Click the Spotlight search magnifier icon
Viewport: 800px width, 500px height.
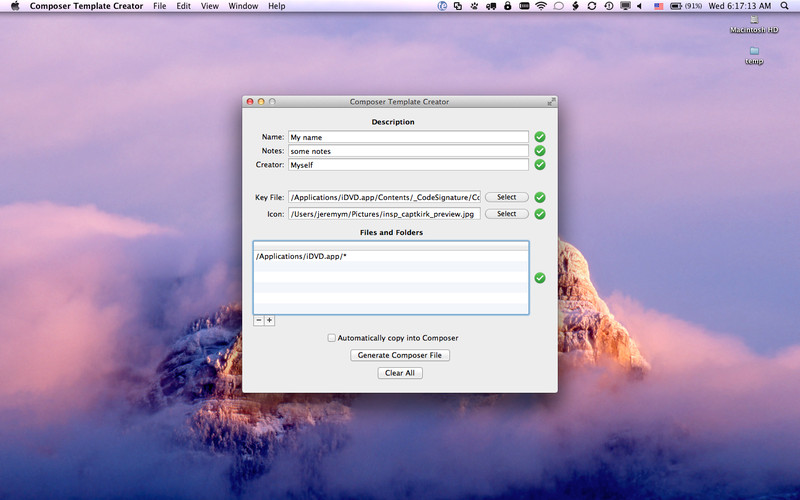coord(785,6)
